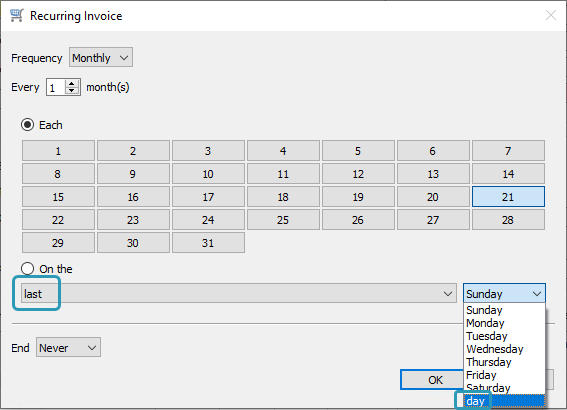This screenshot has height=410, width=567.
Task: Increase the month interval with up arrow
Action: click(72, 84)
